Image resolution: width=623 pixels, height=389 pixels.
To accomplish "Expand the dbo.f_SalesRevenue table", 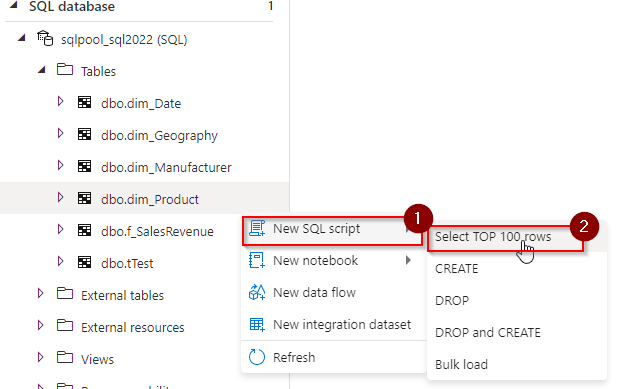I will (x=60, y=230).
